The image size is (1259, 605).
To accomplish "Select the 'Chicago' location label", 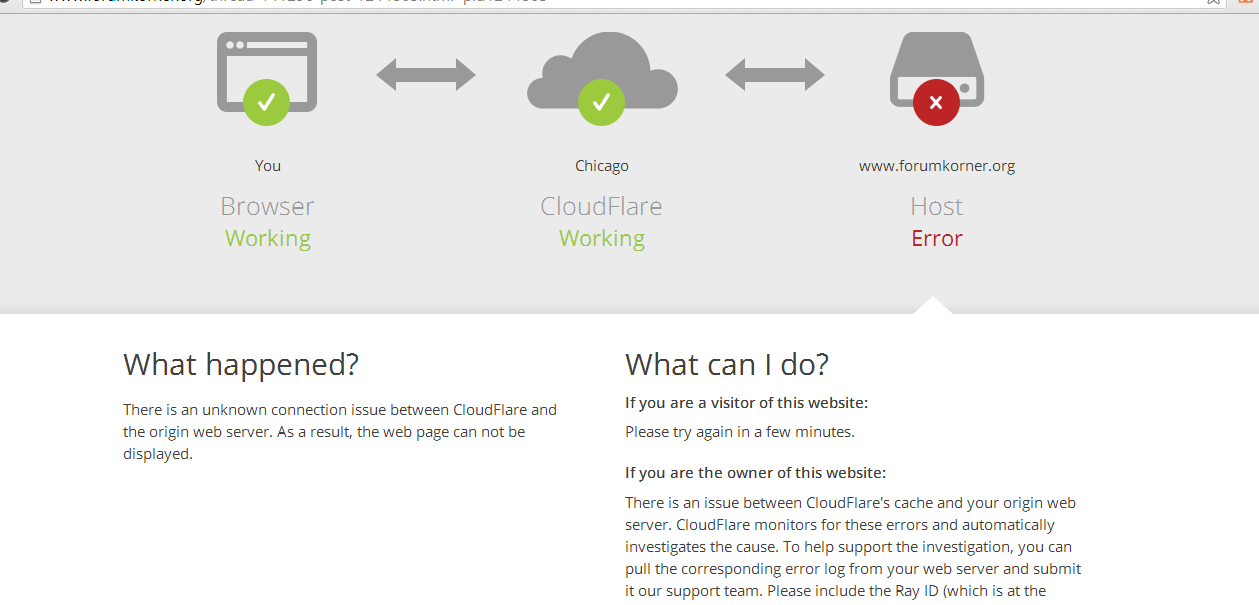I will click(x=602, y=166).
